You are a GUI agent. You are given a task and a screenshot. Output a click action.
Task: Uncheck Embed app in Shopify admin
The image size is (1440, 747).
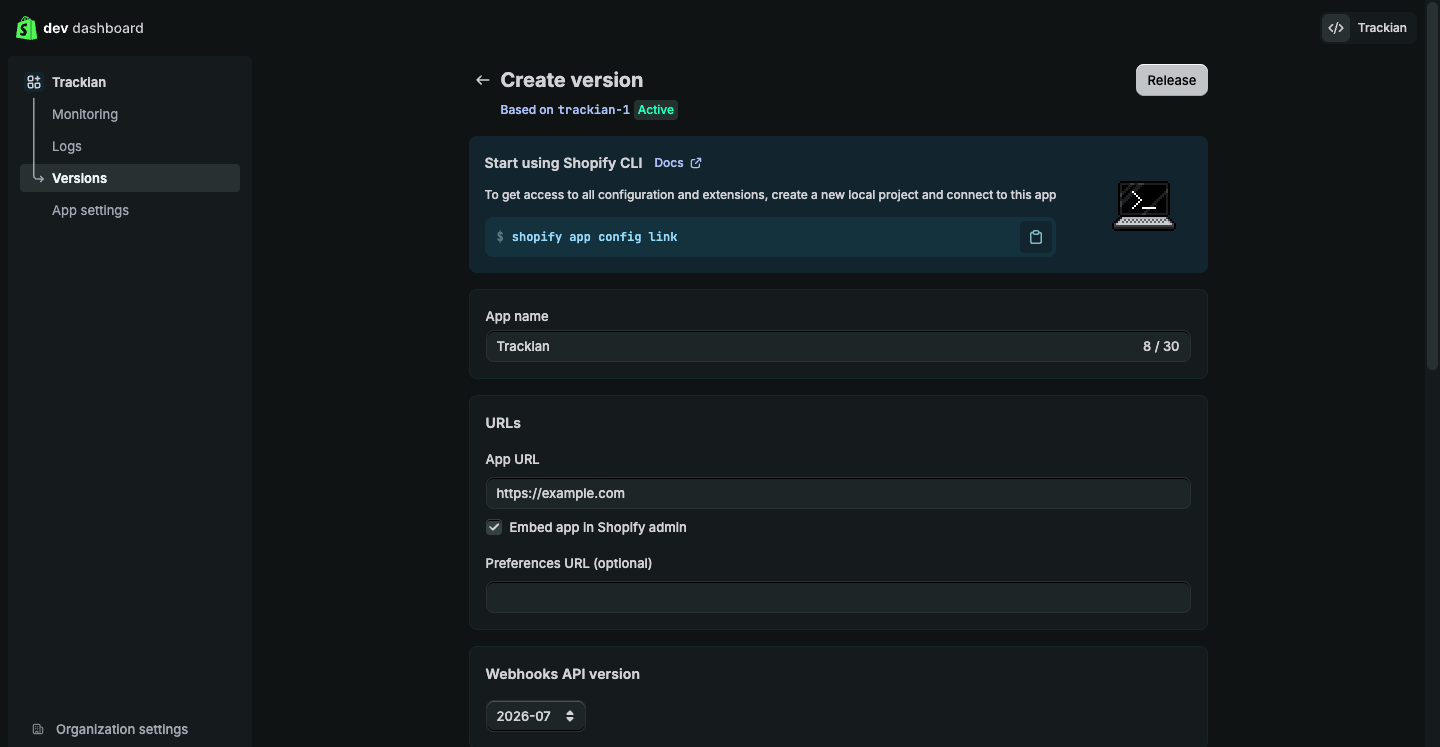pos(494,527)
